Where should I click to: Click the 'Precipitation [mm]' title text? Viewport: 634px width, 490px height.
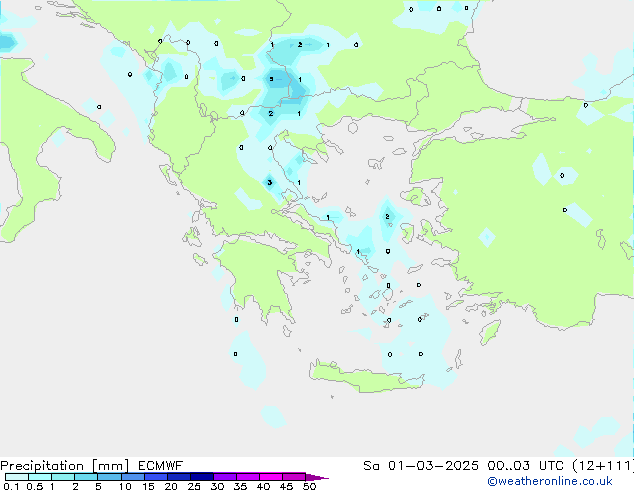tap(64, 466)
